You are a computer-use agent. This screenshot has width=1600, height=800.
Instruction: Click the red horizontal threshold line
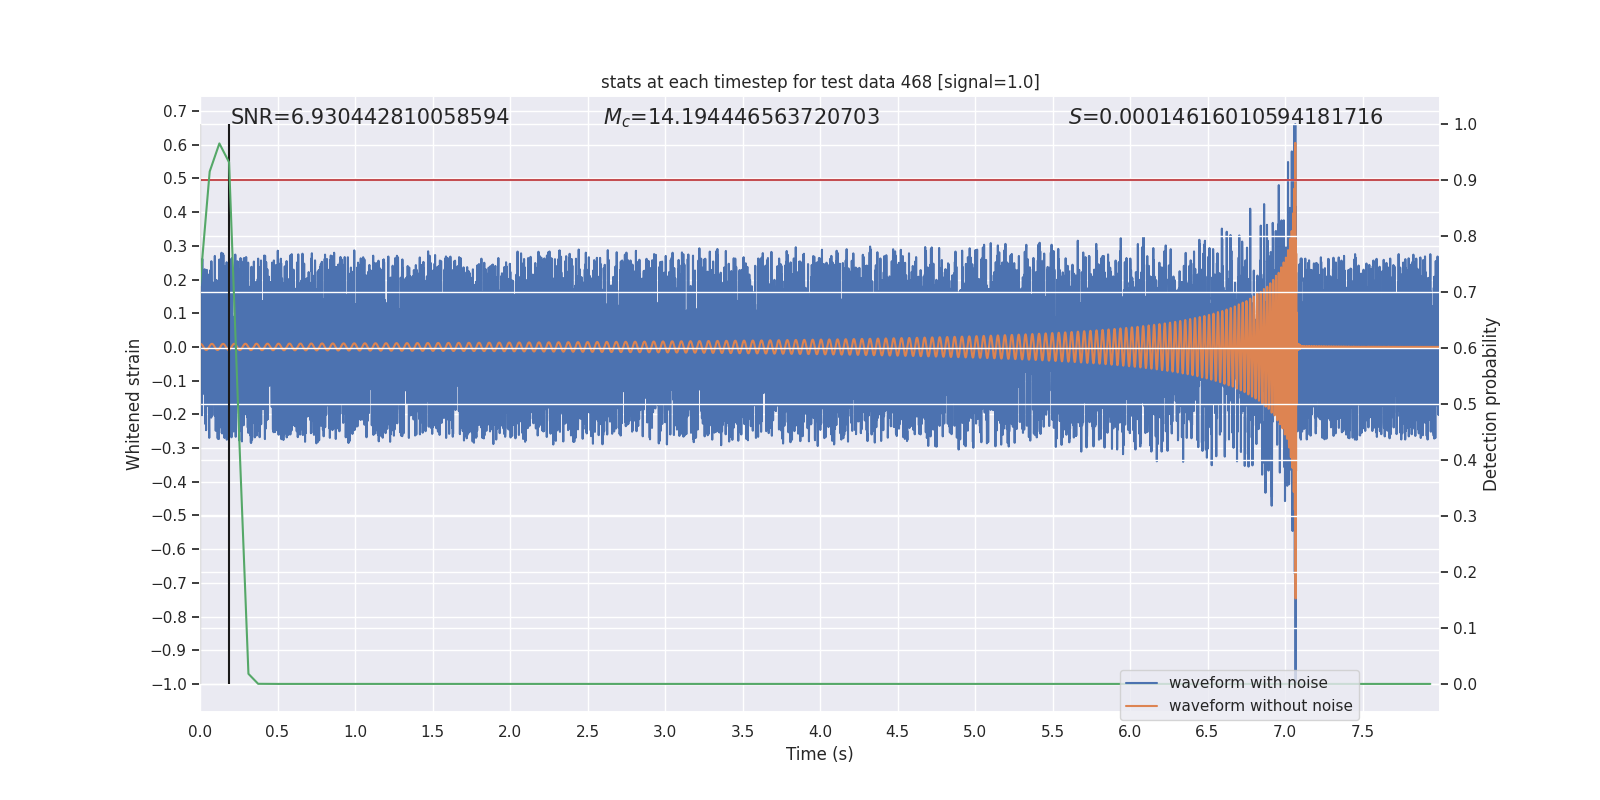click(x=820, y=180)
